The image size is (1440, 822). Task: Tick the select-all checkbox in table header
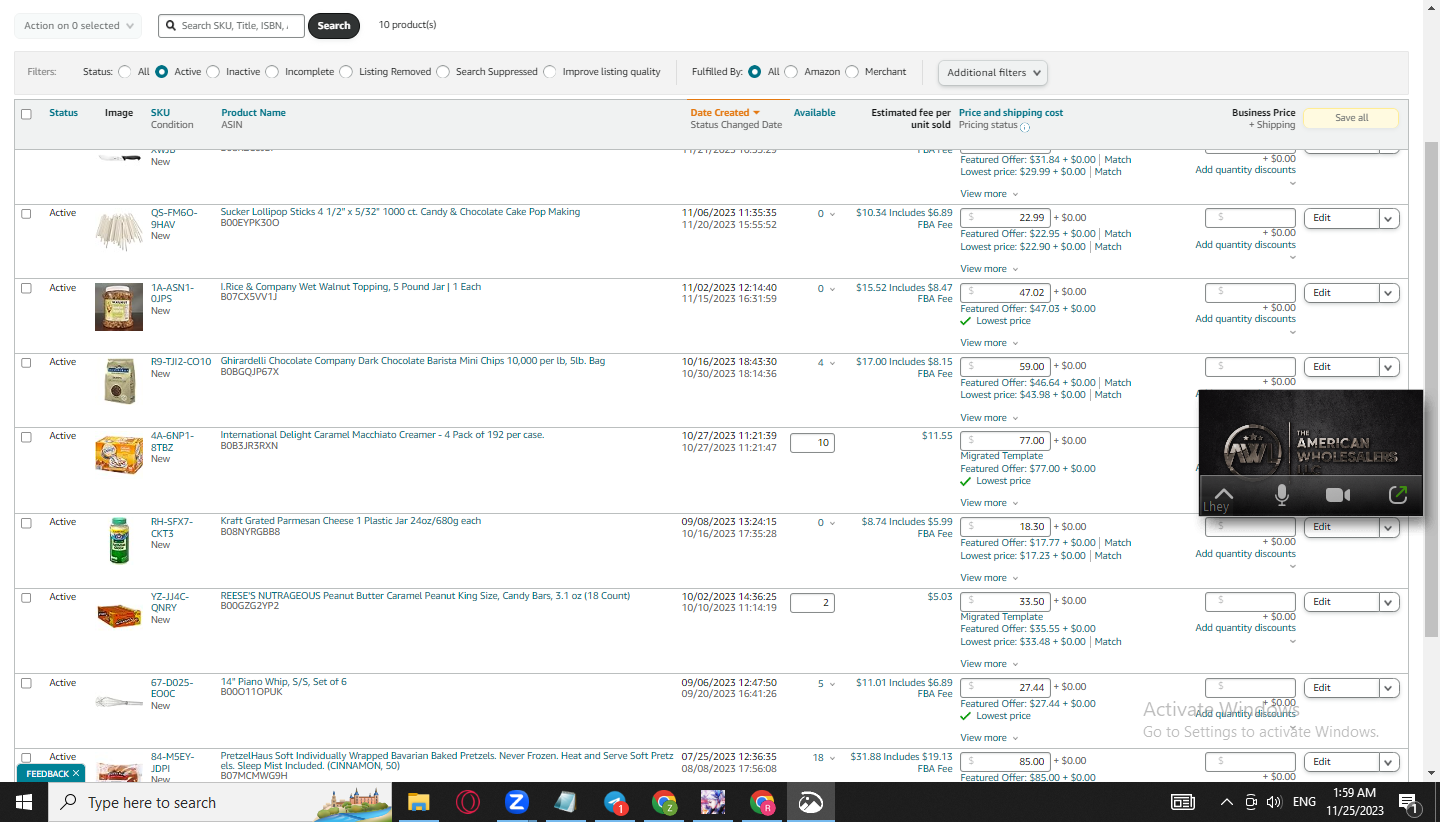pyautogui.click(x=26, y=114)
